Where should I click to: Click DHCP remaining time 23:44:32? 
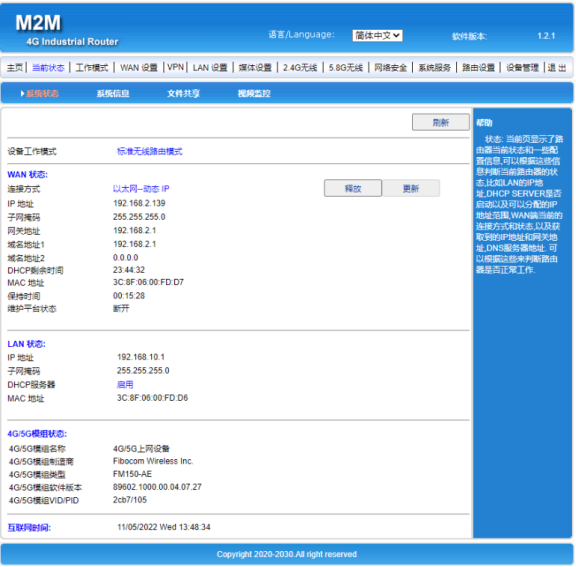129,270
